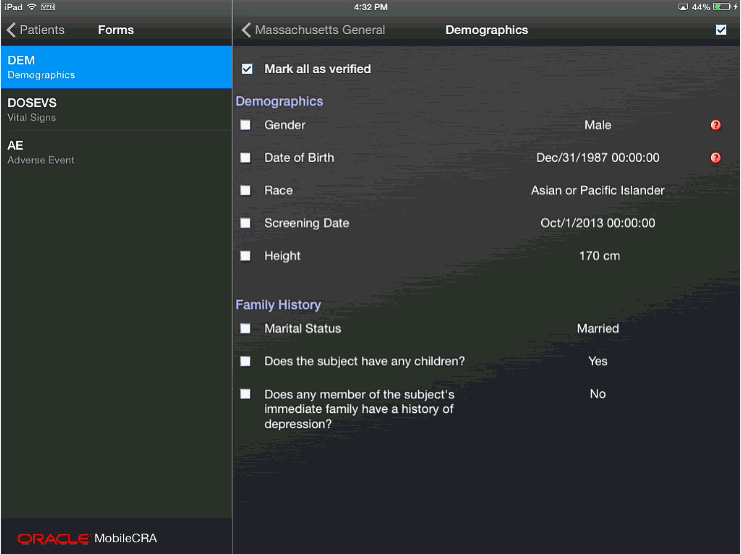Click the Forms panel title
741x554 pixels.
[x=116, y=30]
